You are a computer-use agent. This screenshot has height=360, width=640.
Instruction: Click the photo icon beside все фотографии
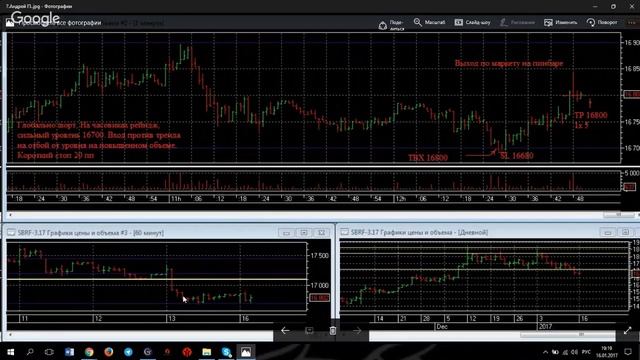point(10,23)
